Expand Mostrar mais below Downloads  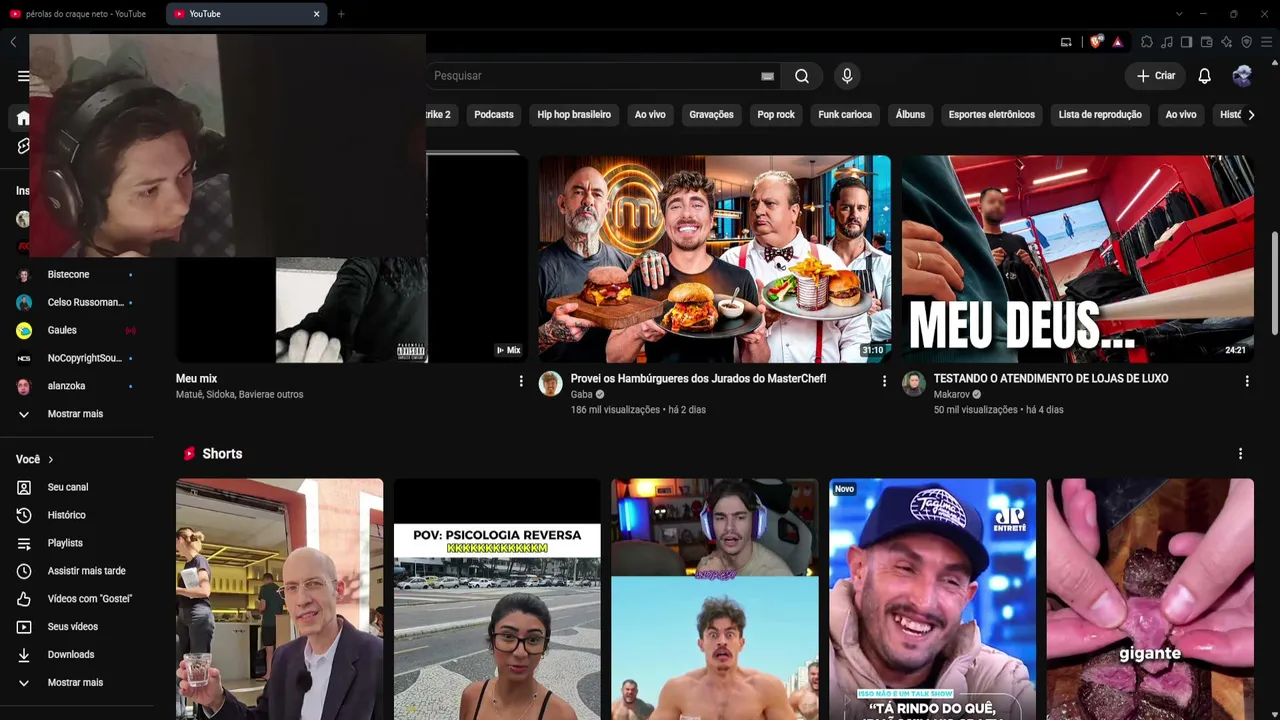click(x=77, y=683)
